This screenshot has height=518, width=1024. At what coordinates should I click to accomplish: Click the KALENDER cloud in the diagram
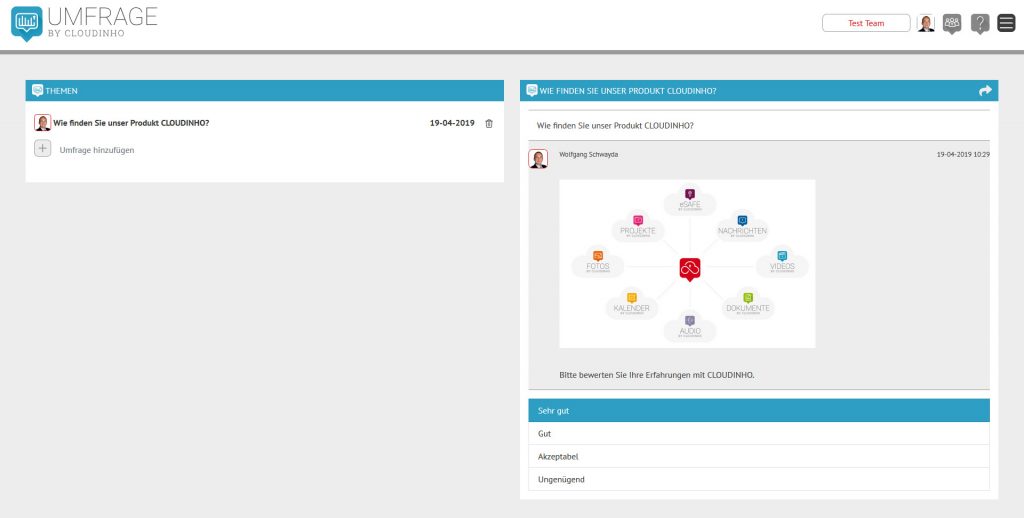632,304
